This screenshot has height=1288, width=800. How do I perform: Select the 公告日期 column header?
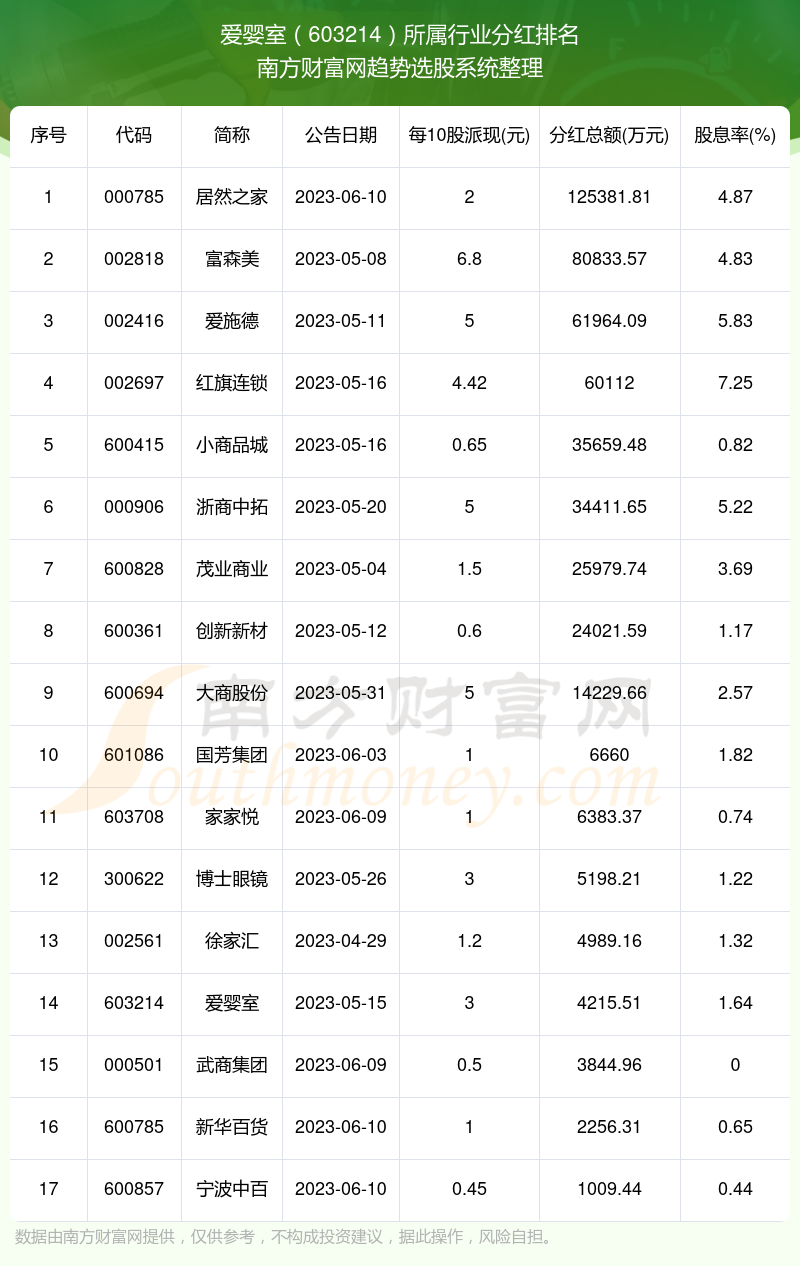click(x=340, y=135)
